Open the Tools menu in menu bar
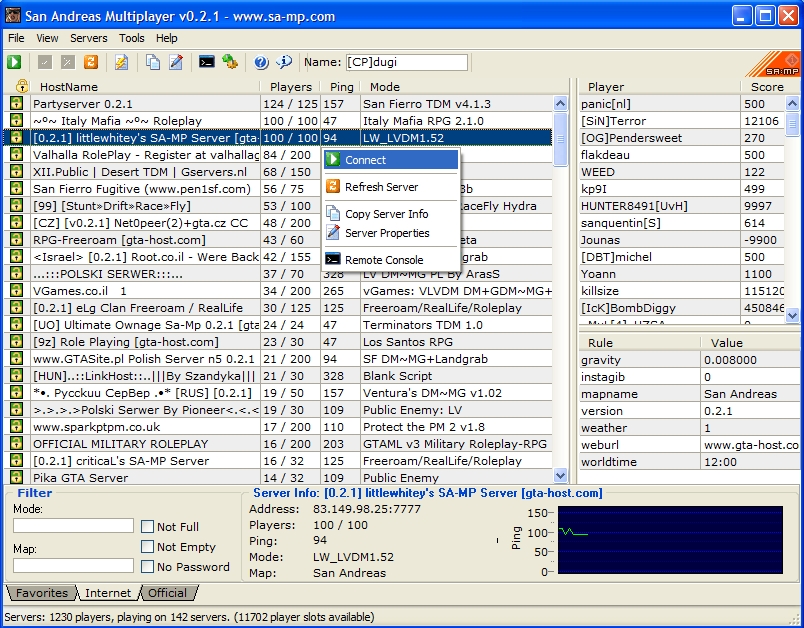Screen dimensions: 804x628 click(x=132, y=38)
